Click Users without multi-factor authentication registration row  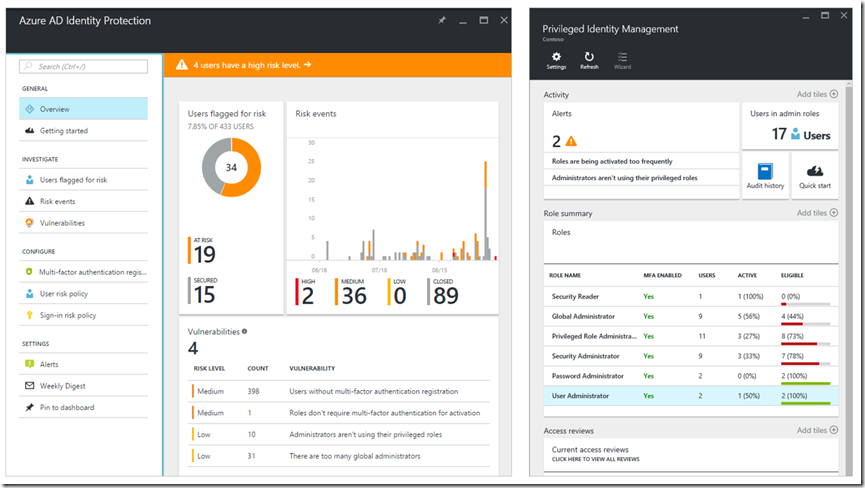[x=339, y=391]
